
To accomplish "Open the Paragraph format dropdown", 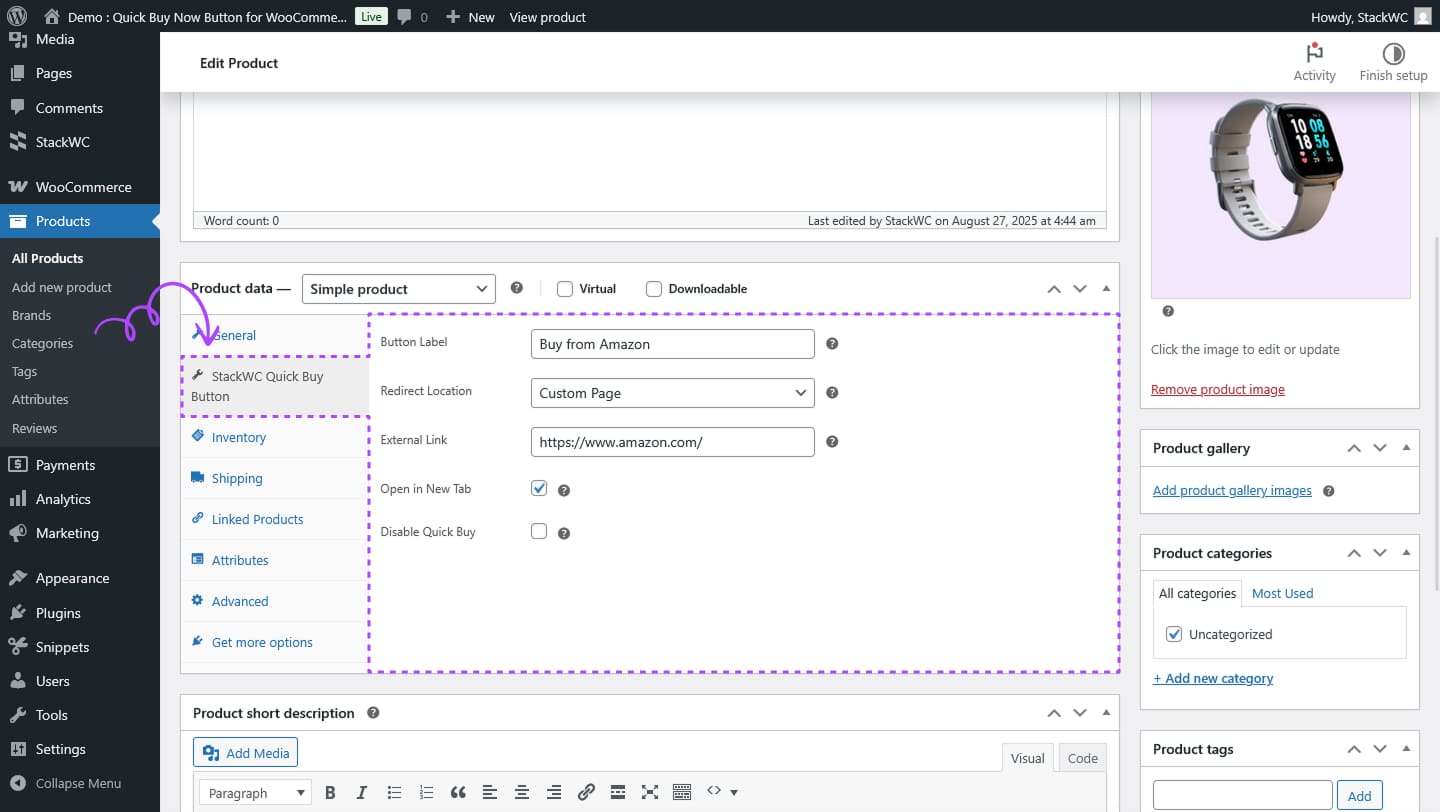I will pos(255,793).
